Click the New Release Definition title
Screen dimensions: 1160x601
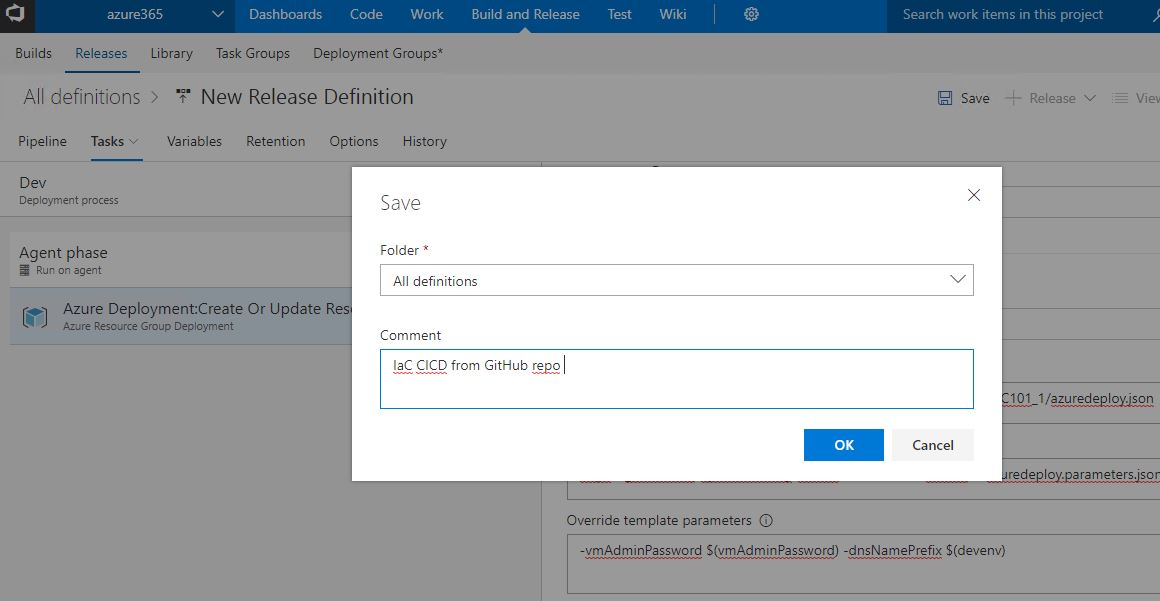307,97
